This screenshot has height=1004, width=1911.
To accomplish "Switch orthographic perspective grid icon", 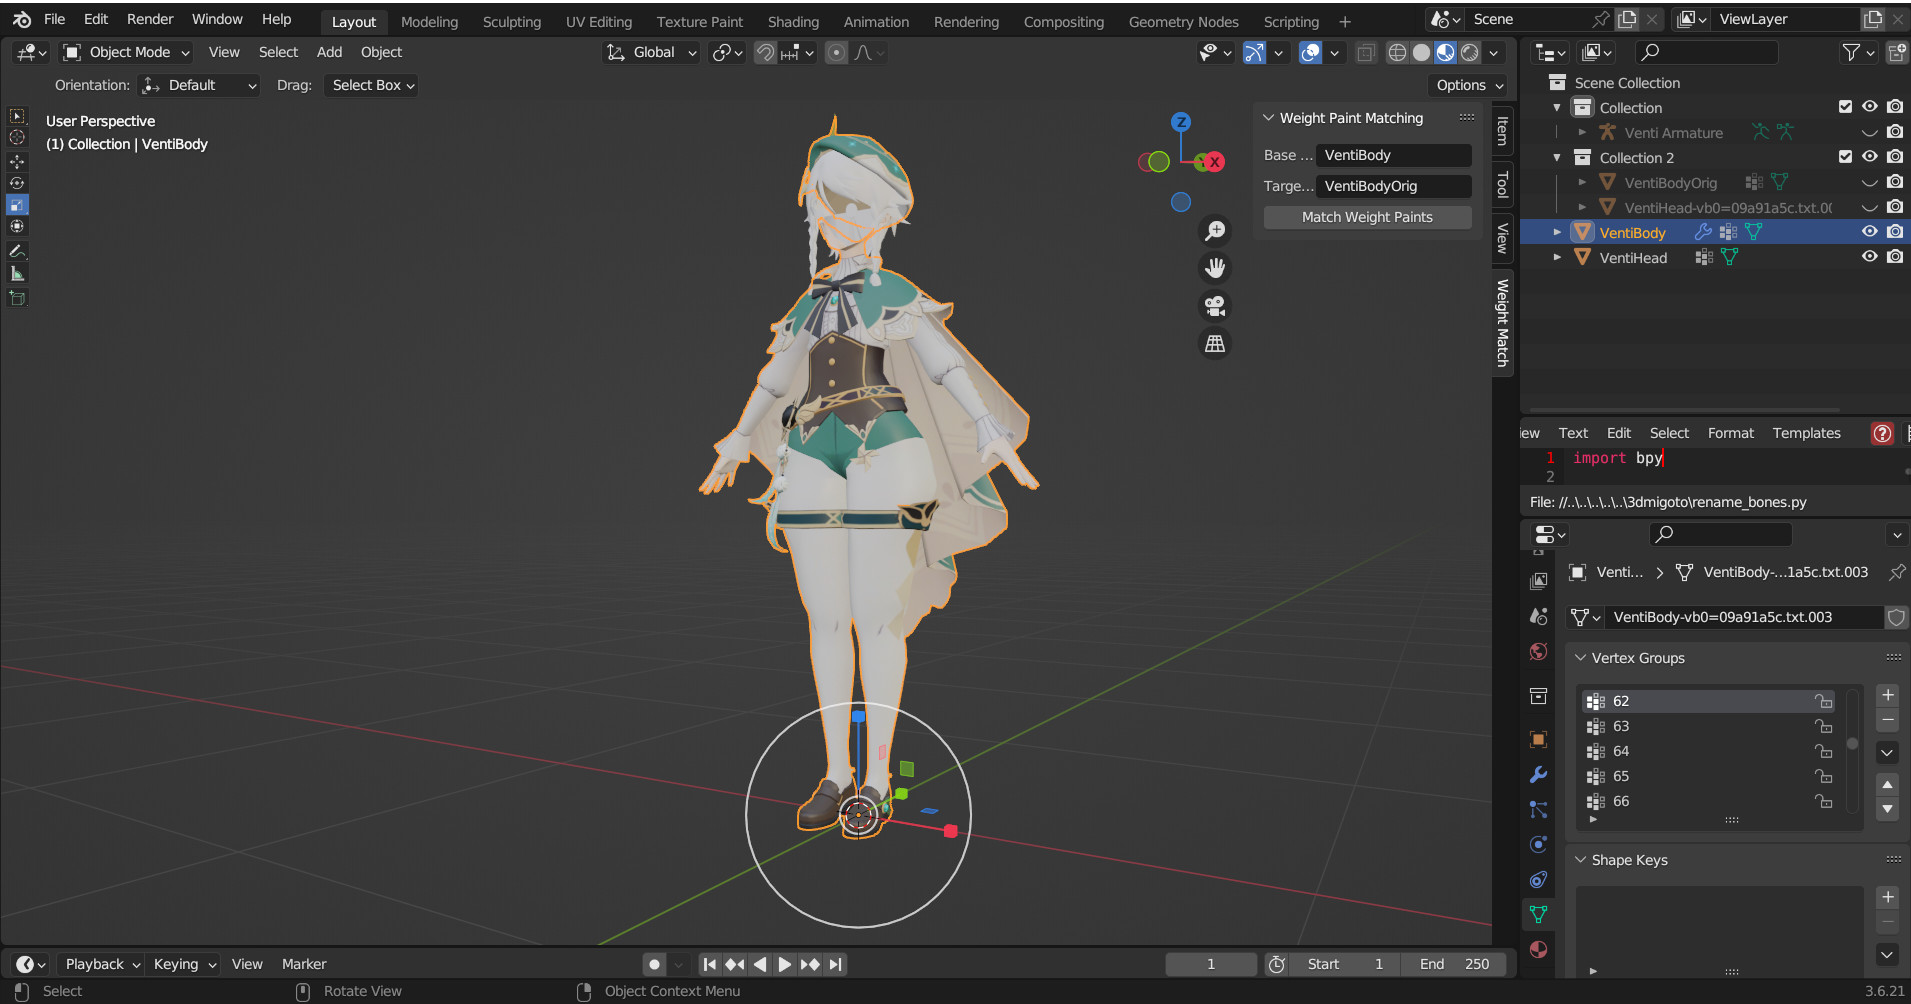I will [1215, 344].
